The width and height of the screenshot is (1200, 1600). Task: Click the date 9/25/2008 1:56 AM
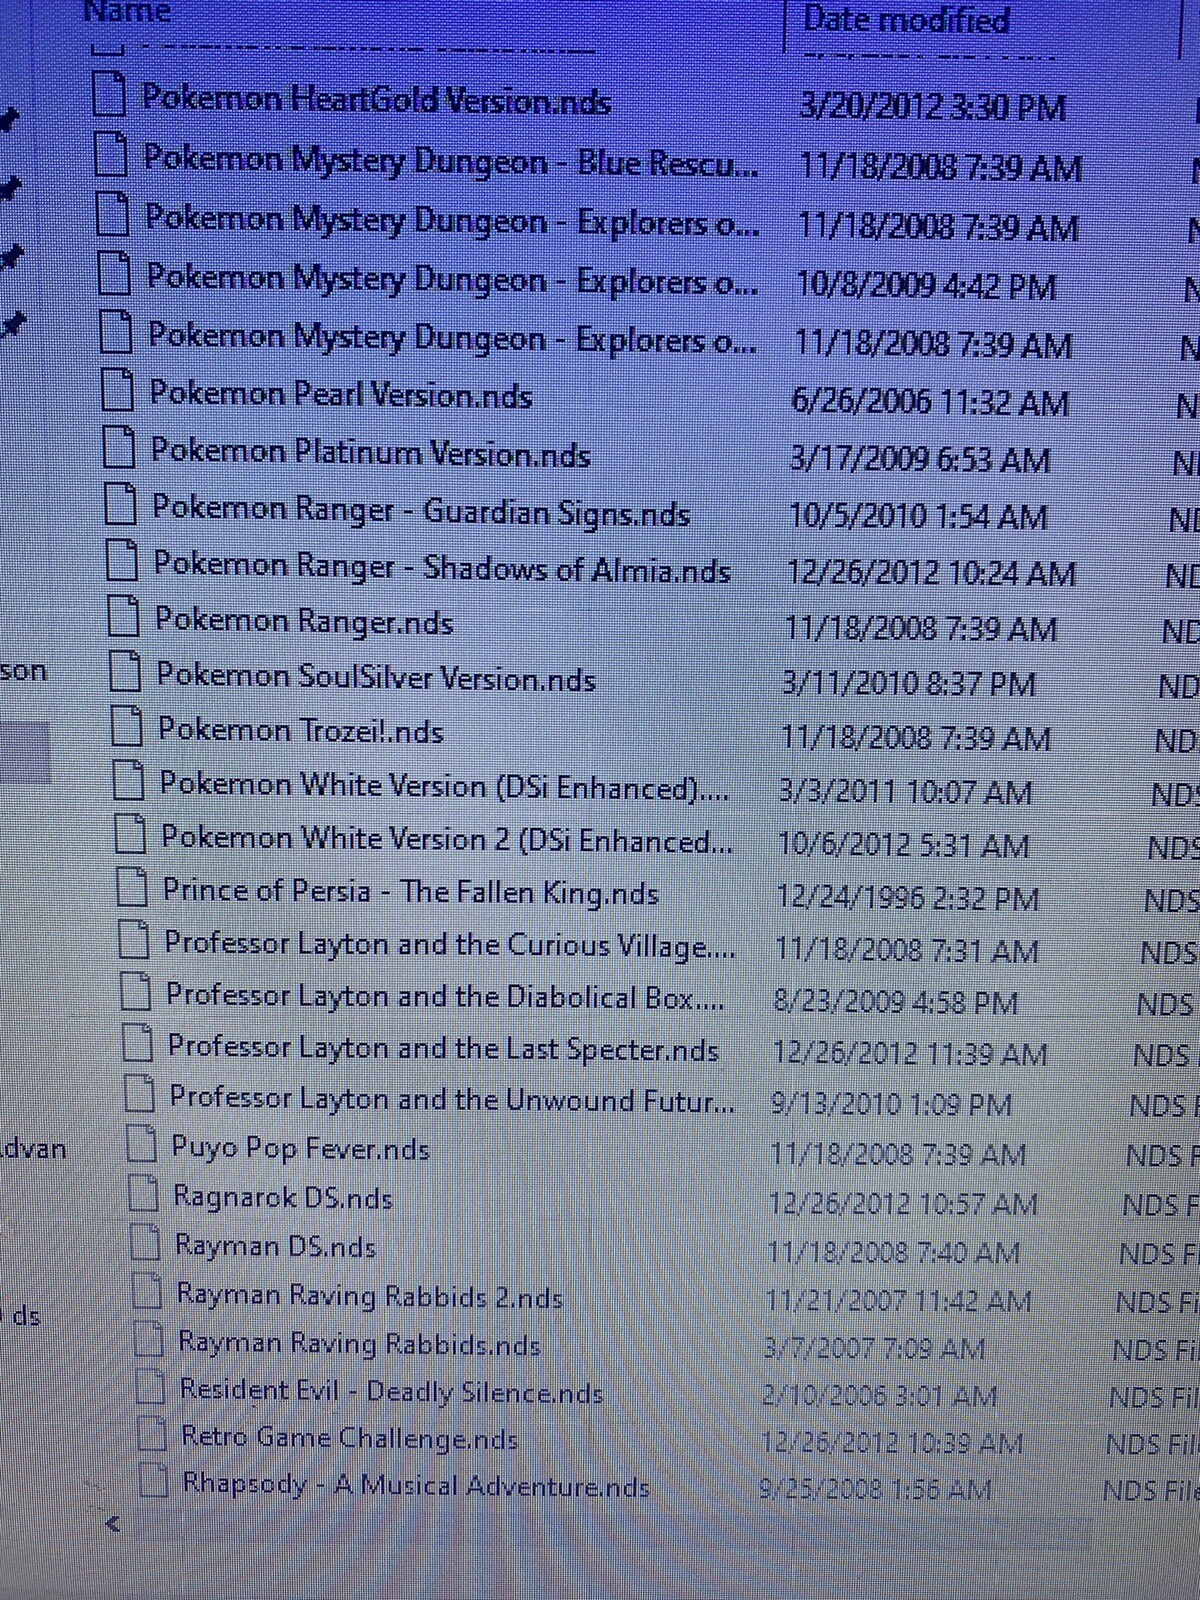(x=876, y=1490)
